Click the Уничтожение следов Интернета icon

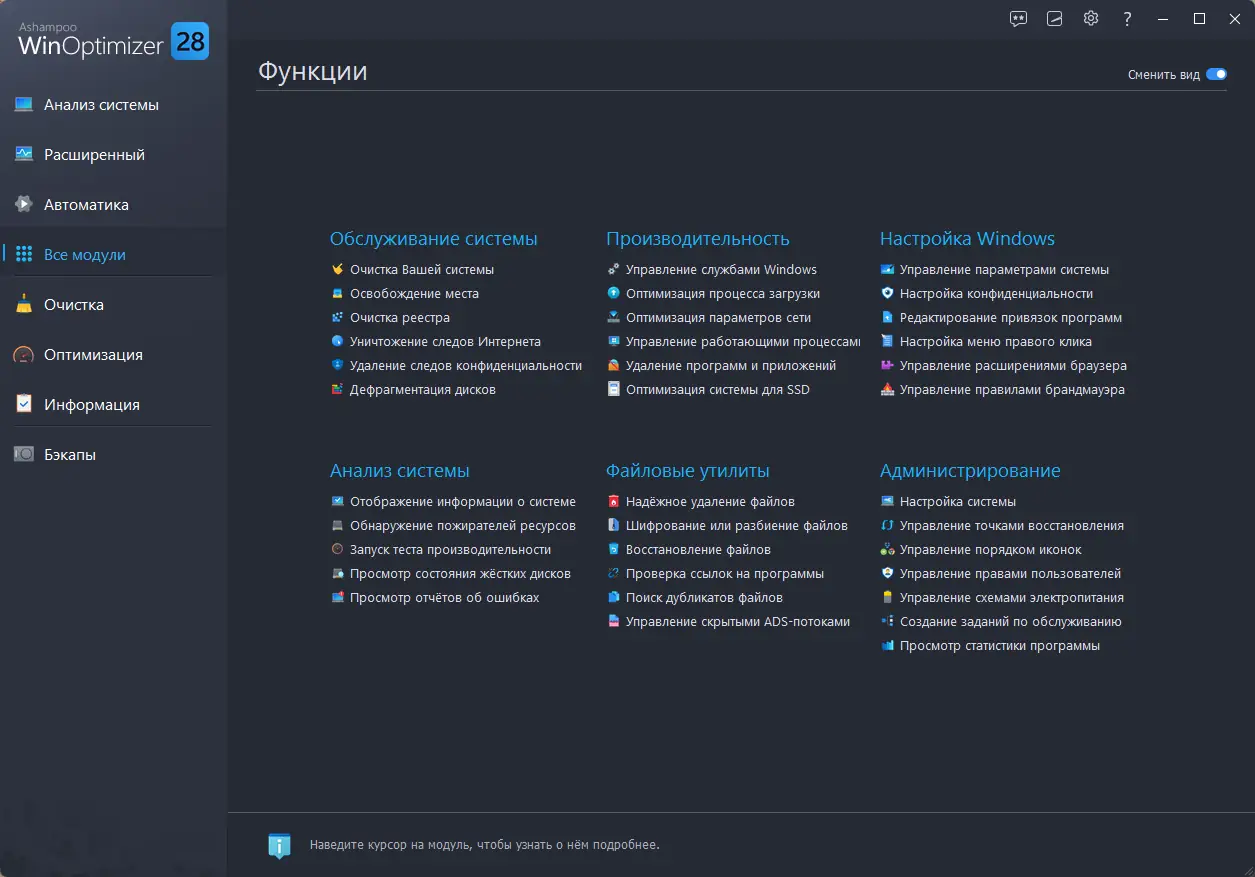point(337,342)
